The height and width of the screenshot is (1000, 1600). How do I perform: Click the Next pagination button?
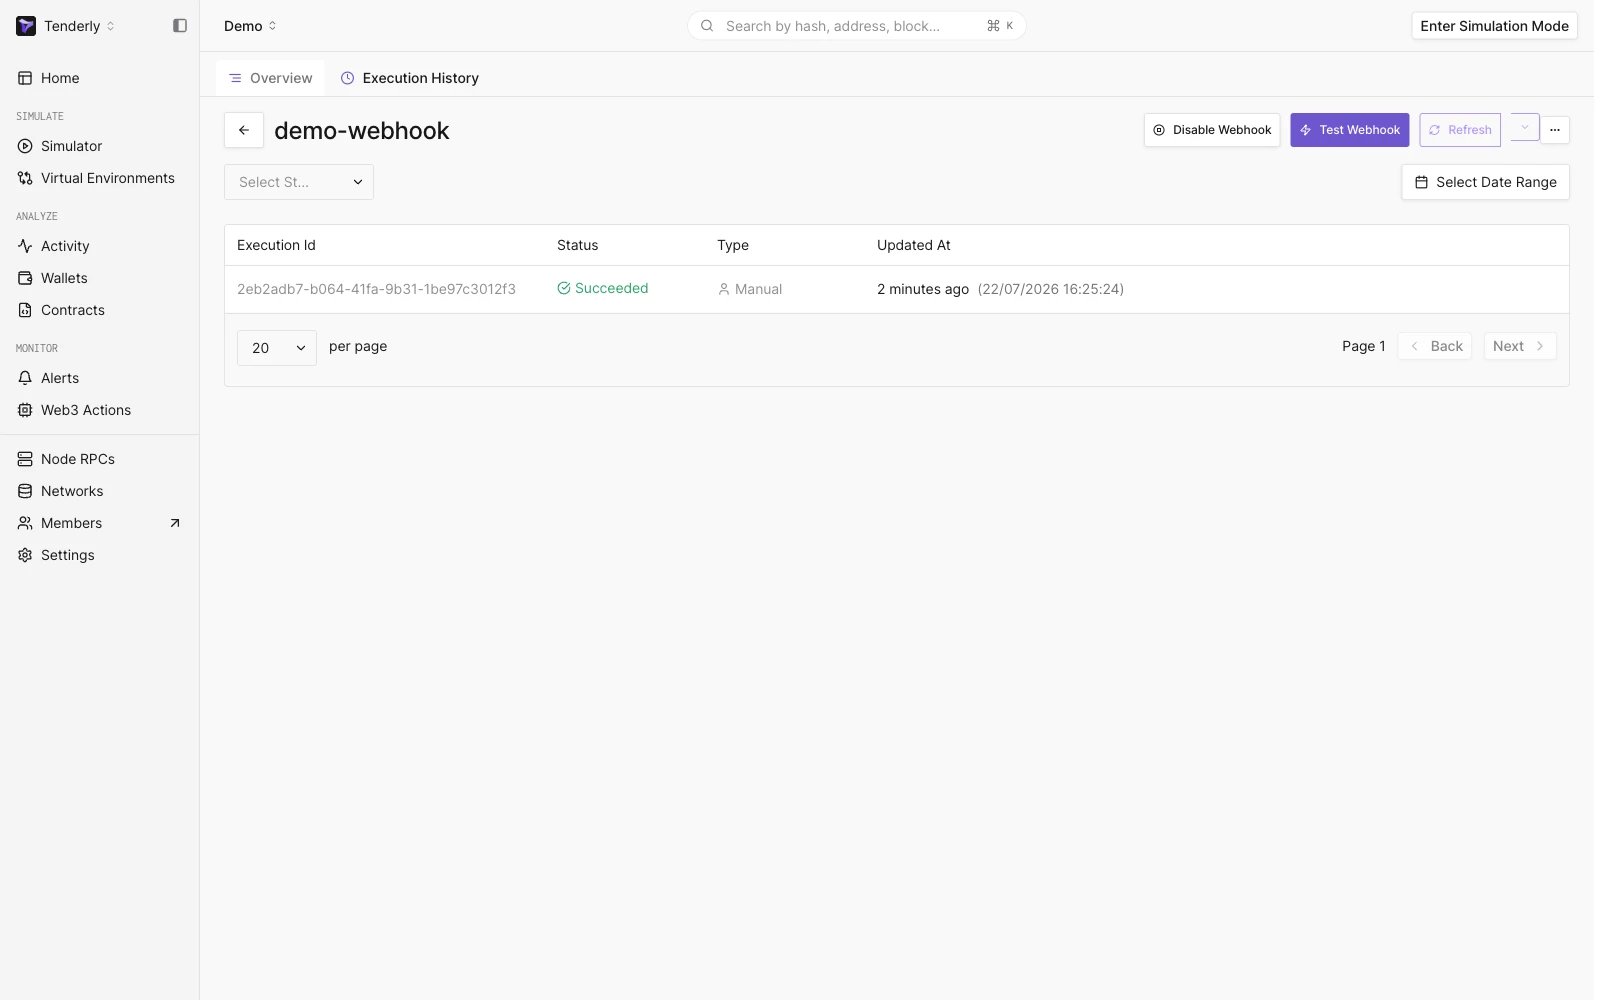click(1520, 346)
